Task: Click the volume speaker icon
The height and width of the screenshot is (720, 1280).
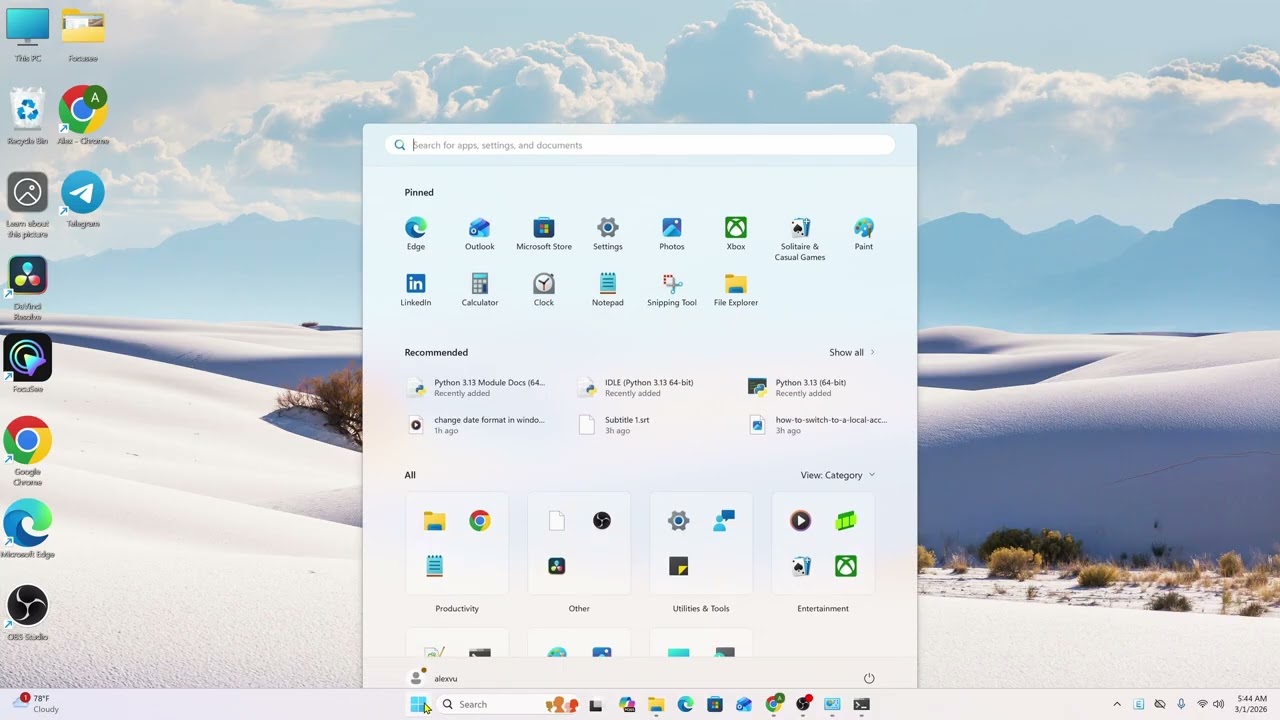Action: pos(1218,704)
